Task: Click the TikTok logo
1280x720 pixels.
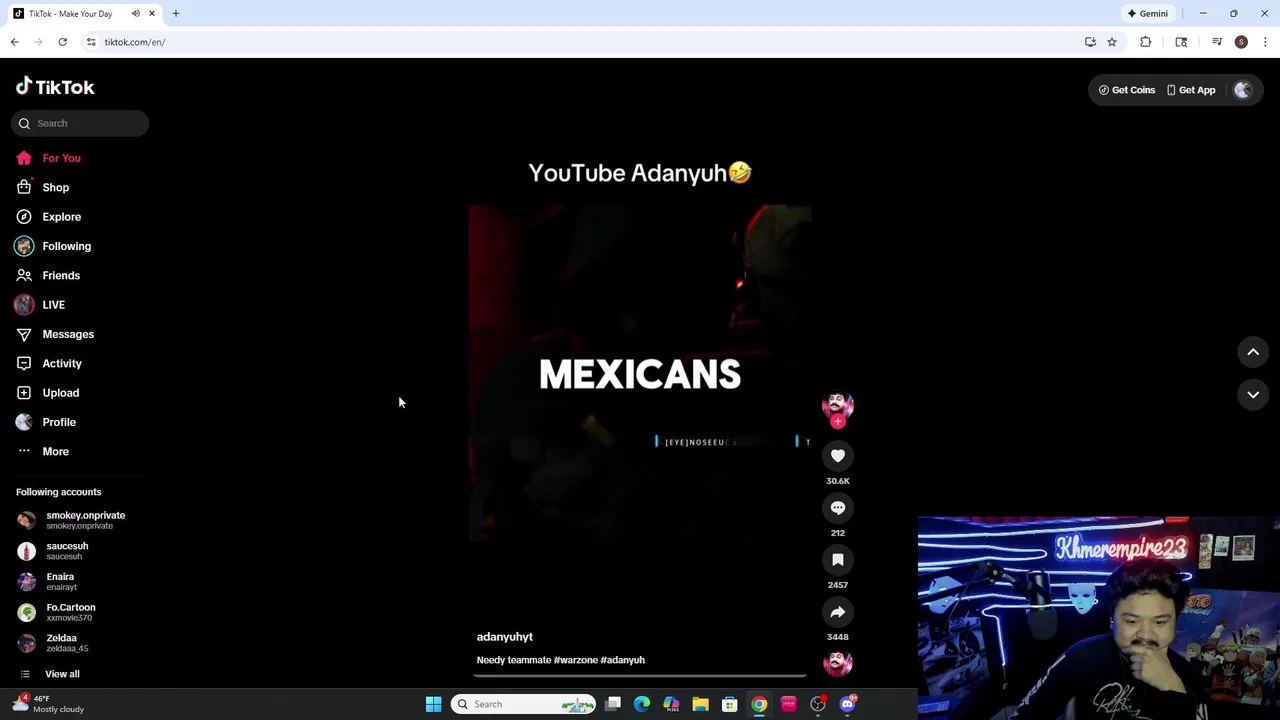Action: pos(55,87)
